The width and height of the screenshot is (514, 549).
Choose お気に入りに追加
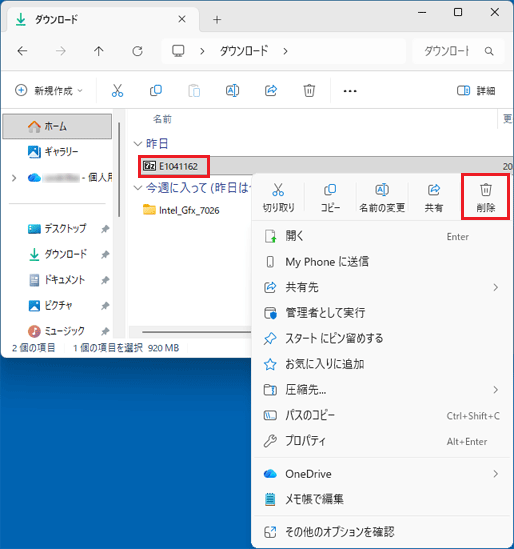click(382, 364)
